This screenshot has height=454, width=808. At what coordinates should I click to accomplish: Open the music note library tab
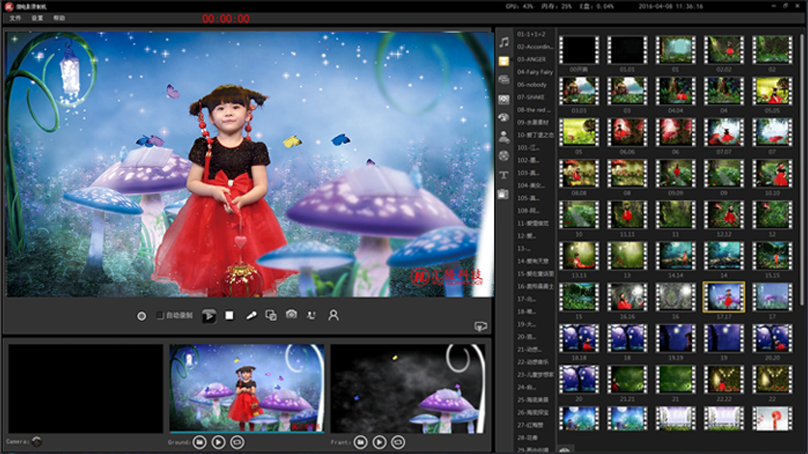point(504,42)
